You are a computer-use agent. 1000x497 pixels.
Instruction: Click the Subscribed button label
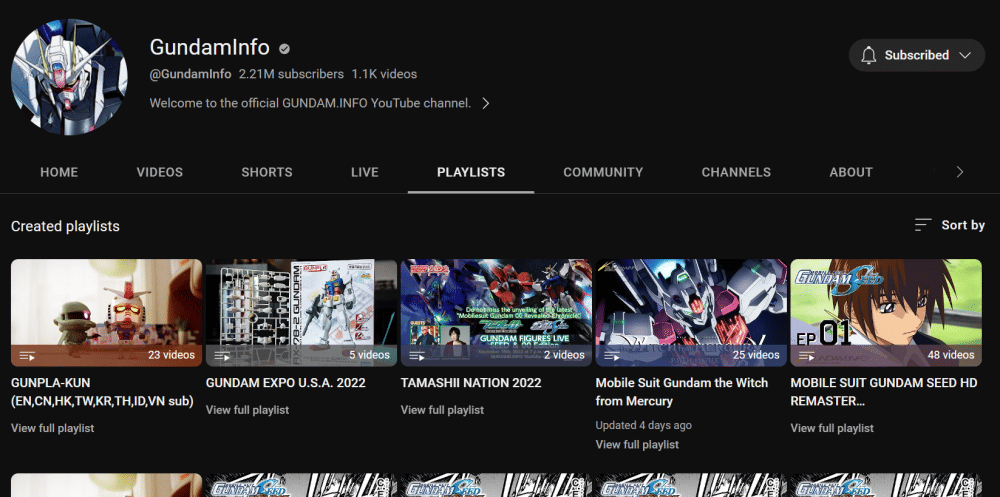(916, 56)
